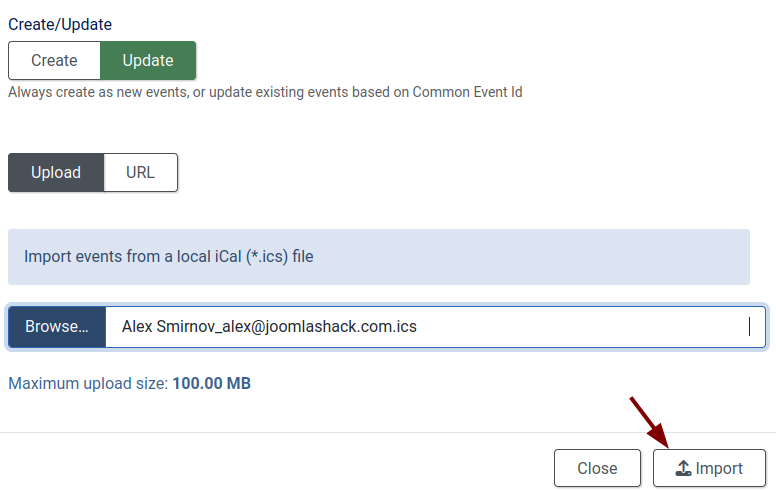This screenshot has width=776, height=490.
Task: Click the "Maximum upload size" label
Action: pyautogui.click(x=88, y=383)
